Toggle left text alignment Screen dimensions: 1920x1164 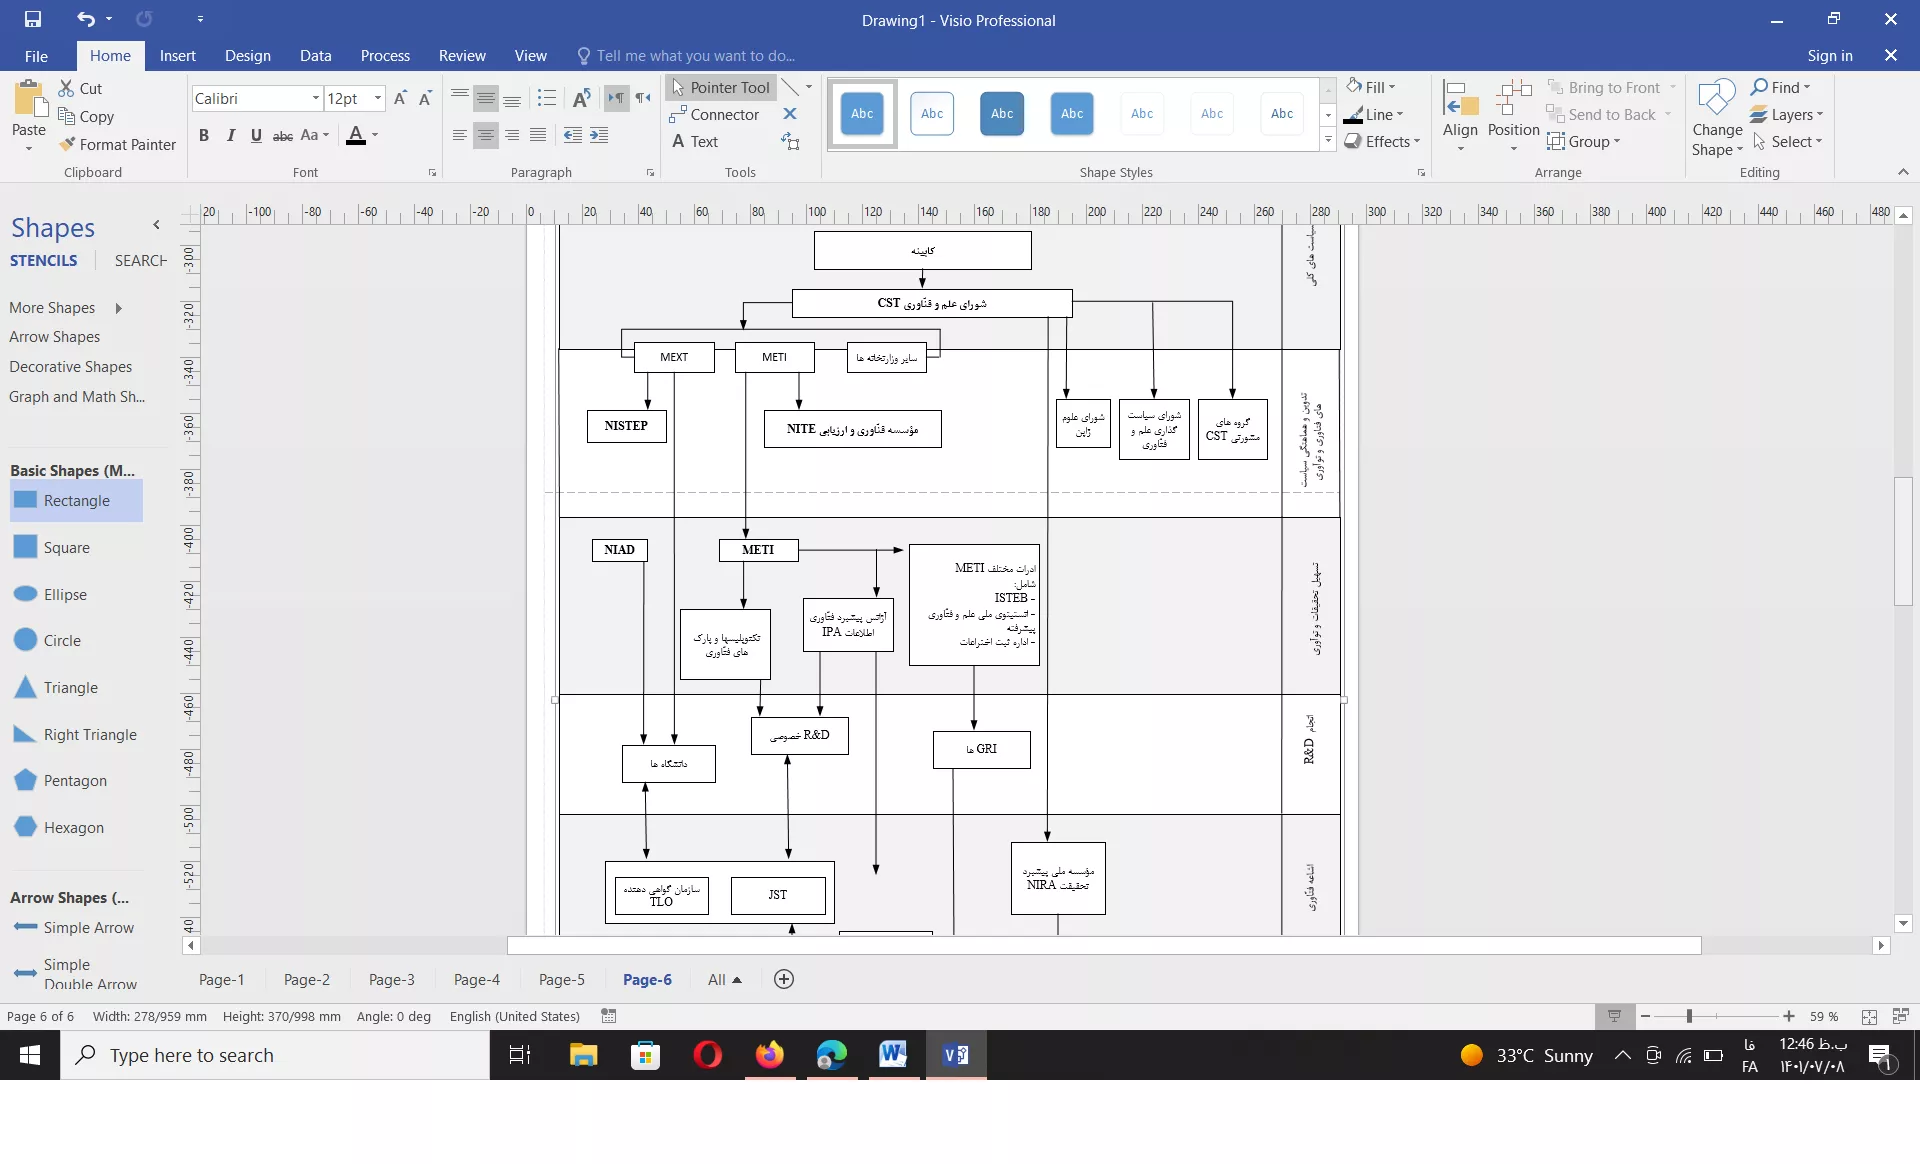(459, 135)
